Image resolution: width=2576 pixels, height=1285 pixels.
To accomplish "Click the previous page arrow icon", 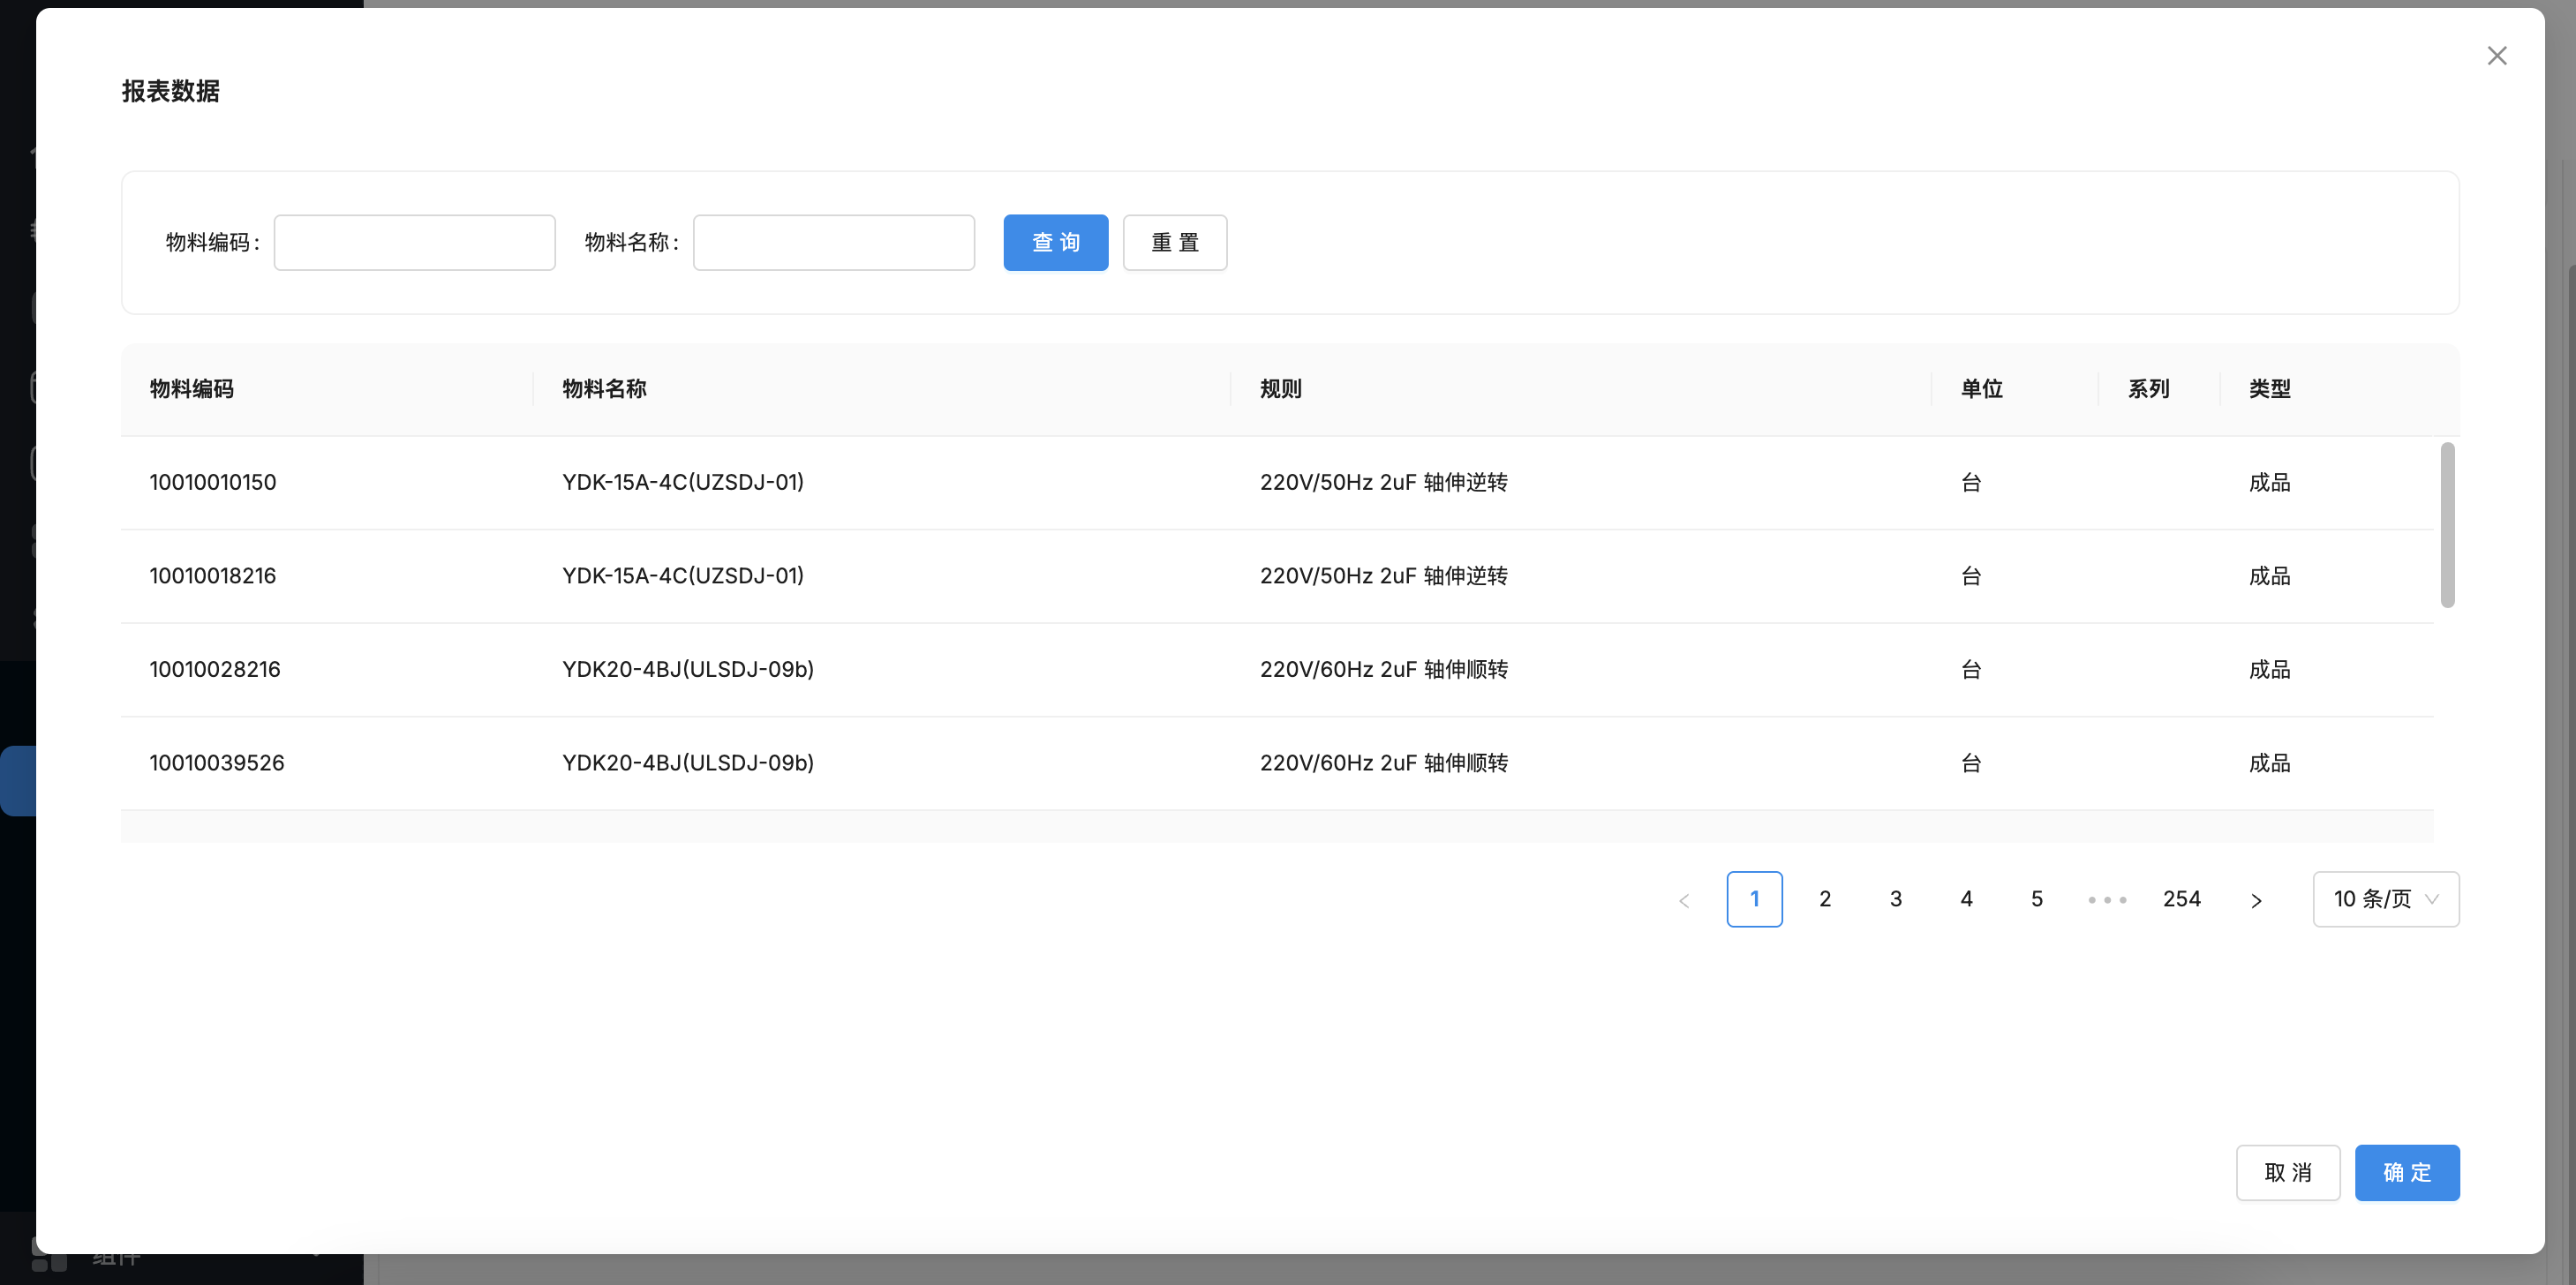I will coord(1684,900).
